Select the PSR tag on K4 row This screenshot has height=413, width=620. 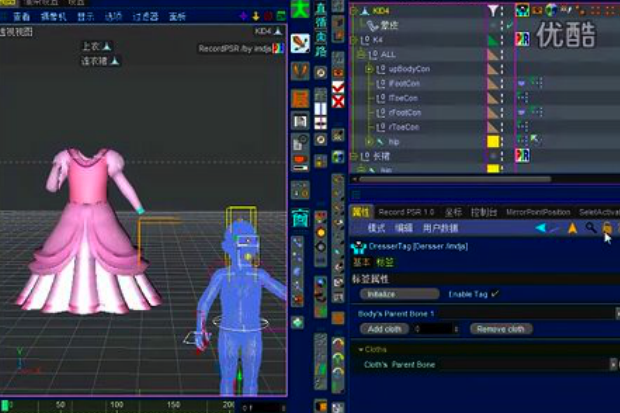tap(522, 39)
